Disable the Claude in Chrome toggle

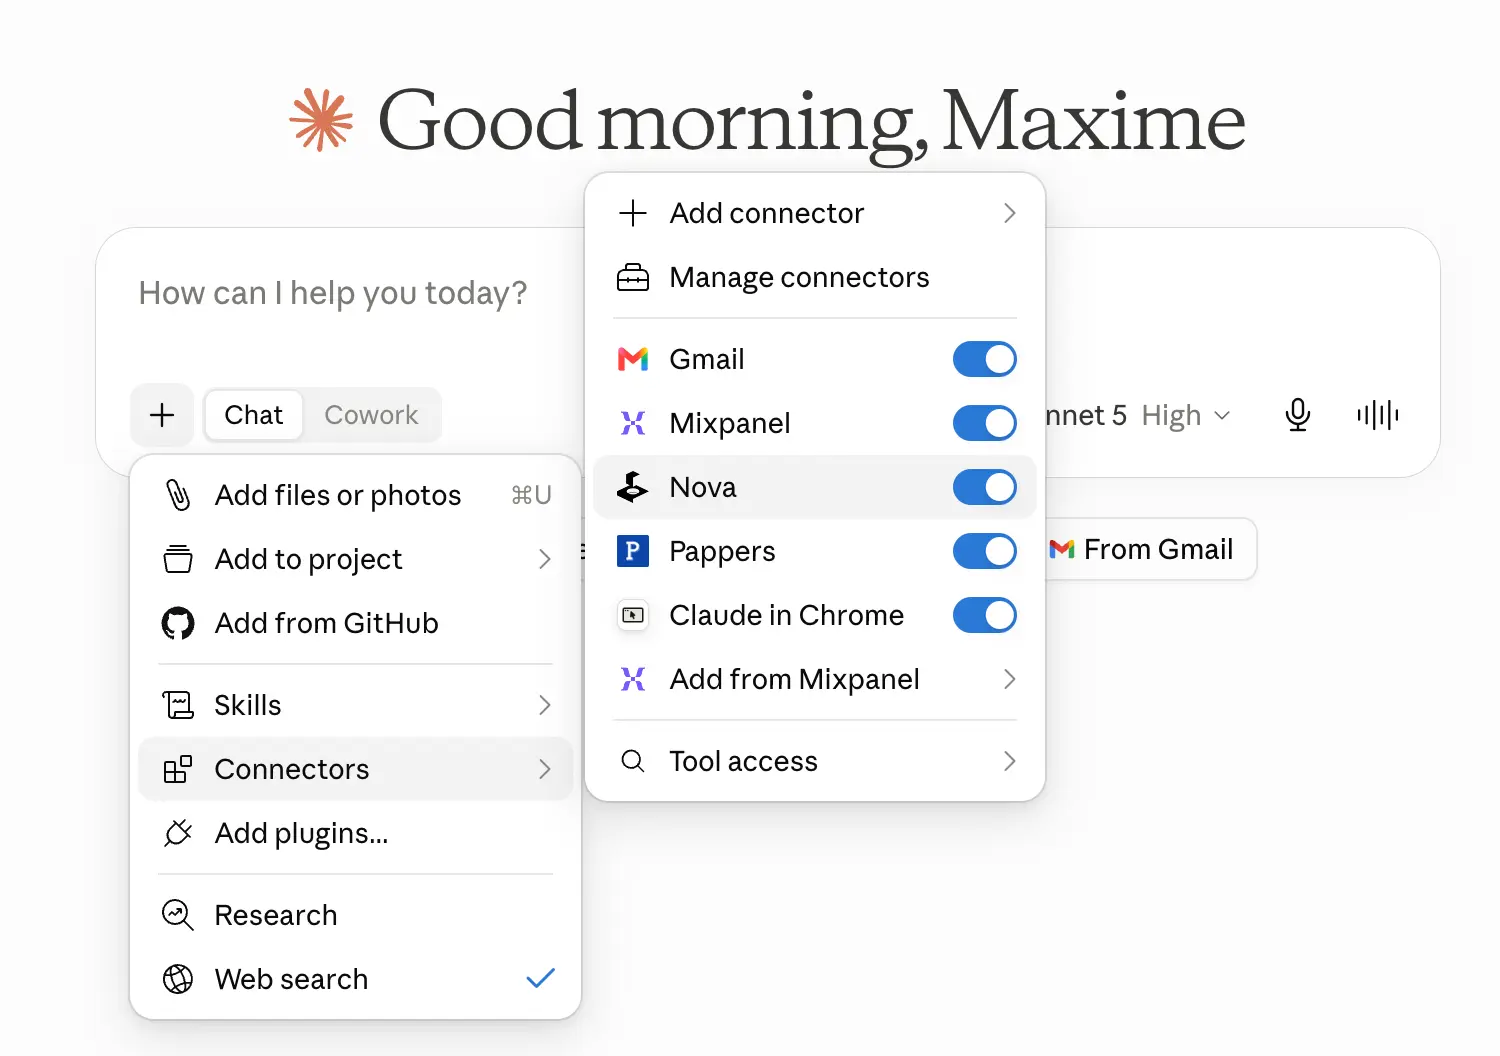pyautogui.click(x=985, y=615)
